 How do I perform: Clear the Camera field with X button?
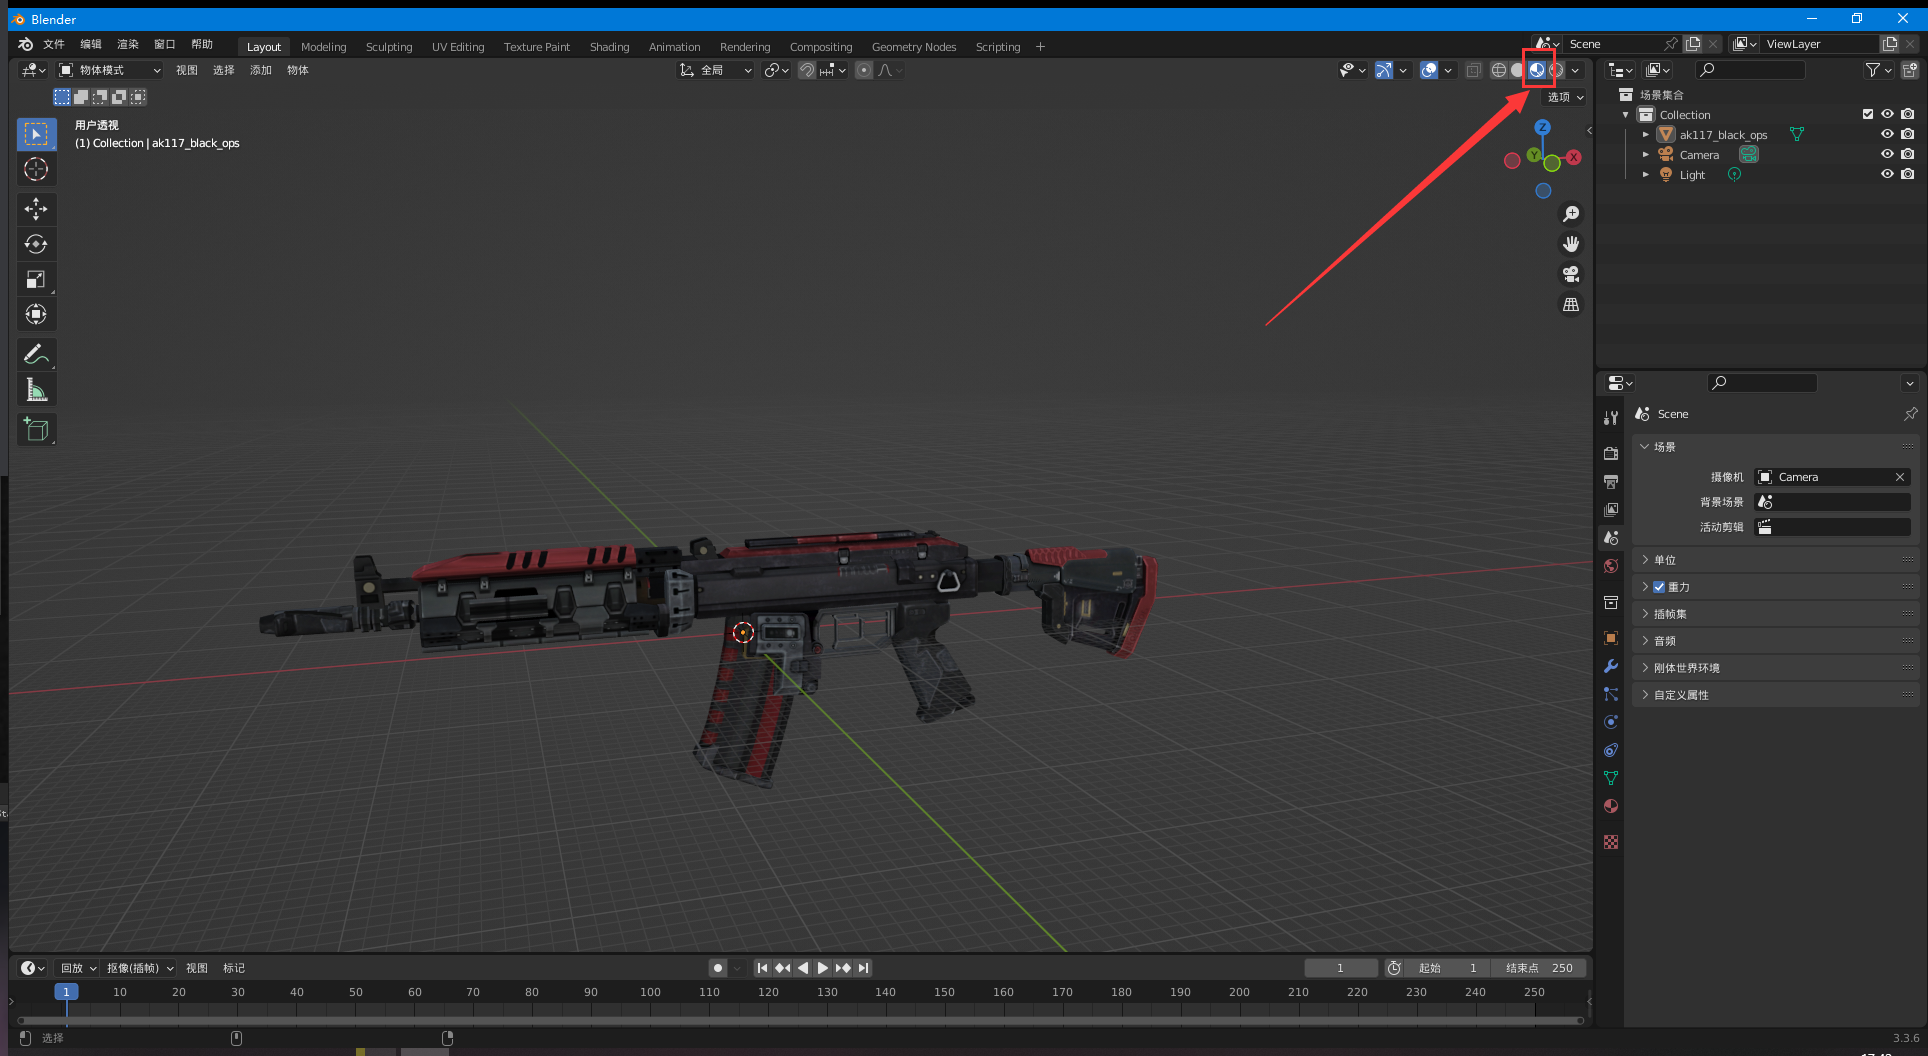pyautogui.click(x=1899, y=477)
